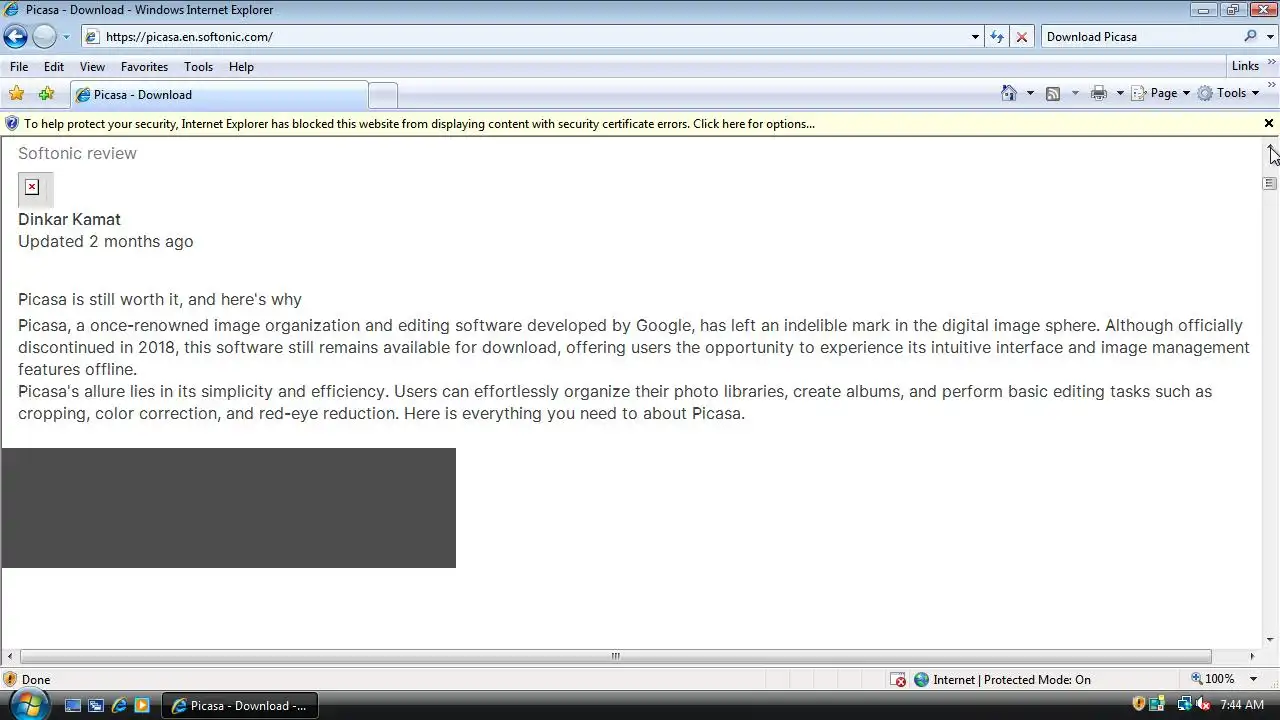Expand the address bar URL history dropdown

(x=975, y=37)
